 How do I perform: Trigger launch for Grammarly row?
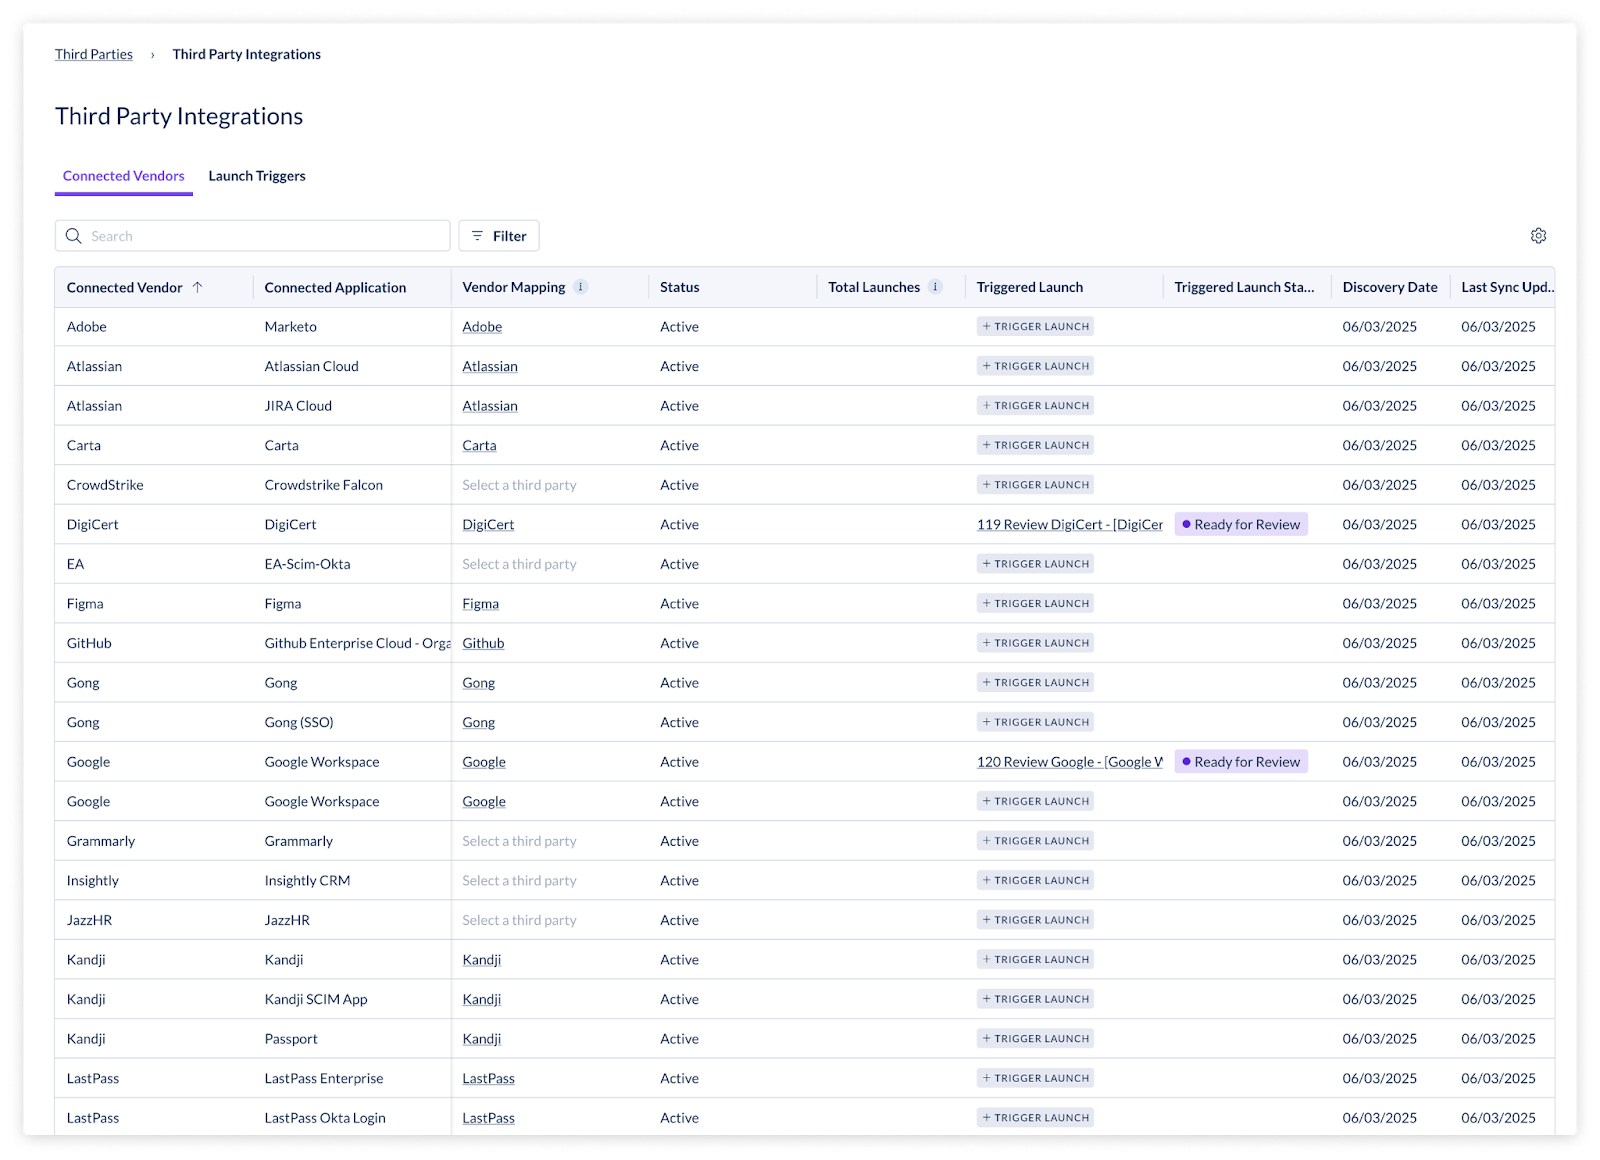1035,841
